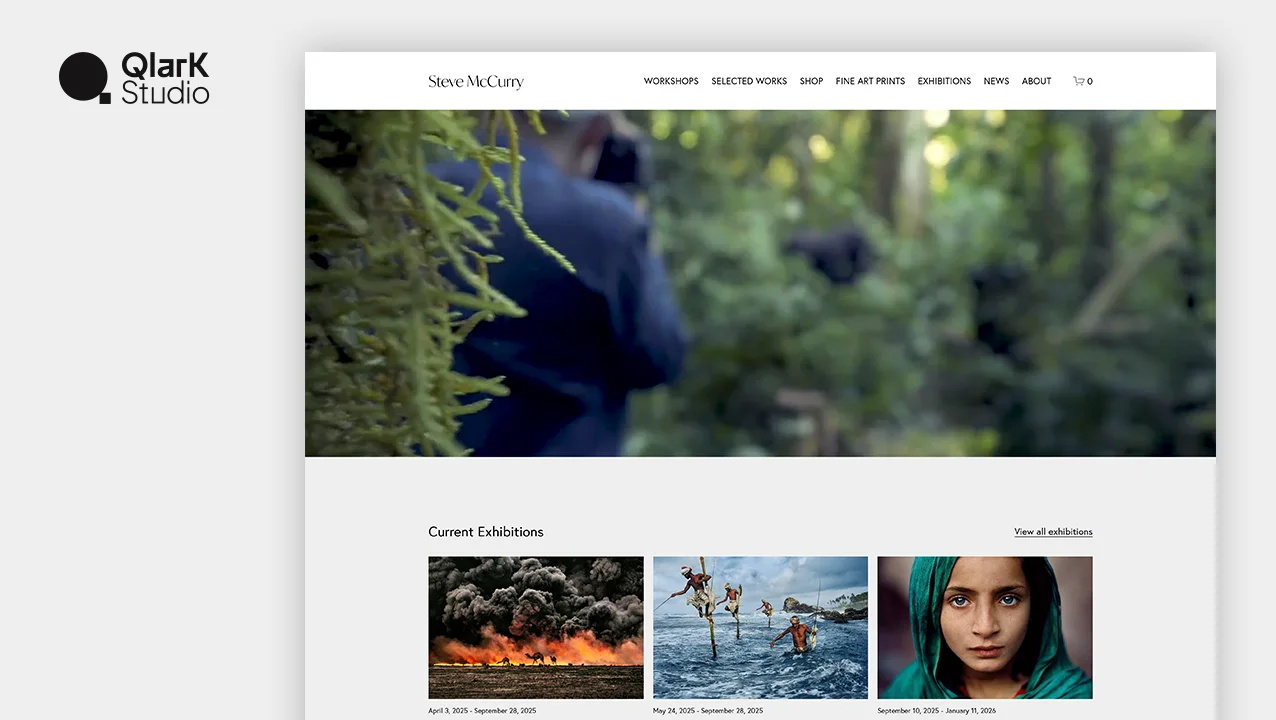The image size is (1276, 720).
Task: Open the stilt fishermen exhibition photo
Action: 760,627
